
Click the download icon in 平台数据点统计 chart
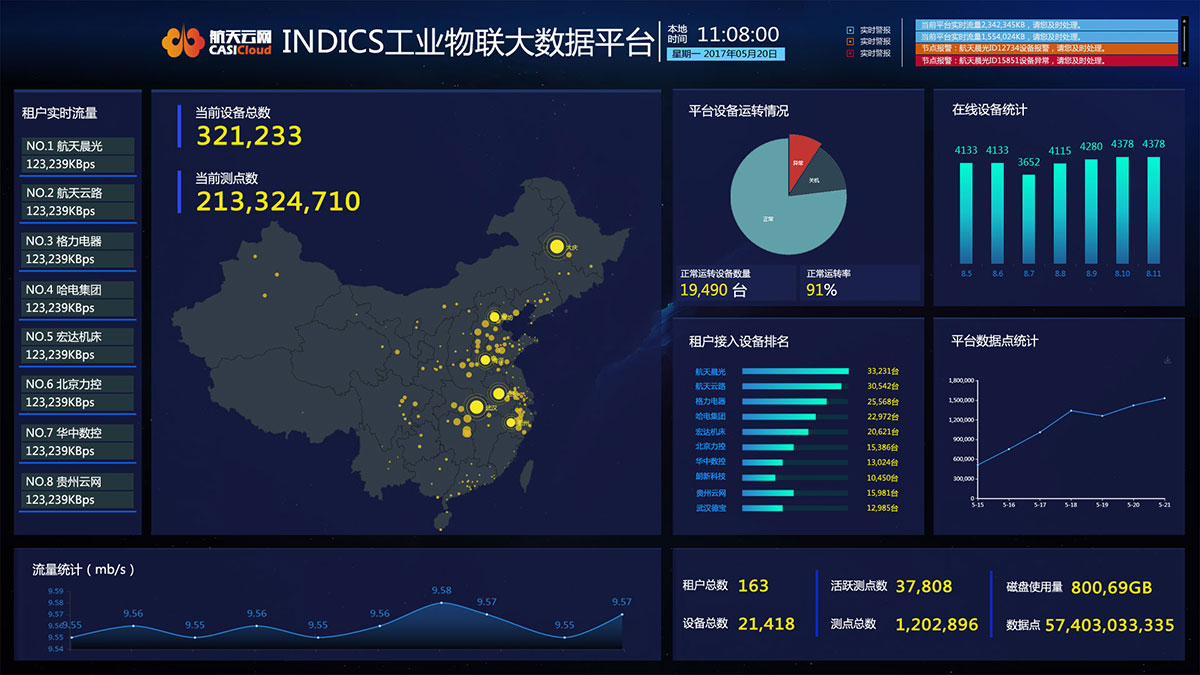[1167, 361]
